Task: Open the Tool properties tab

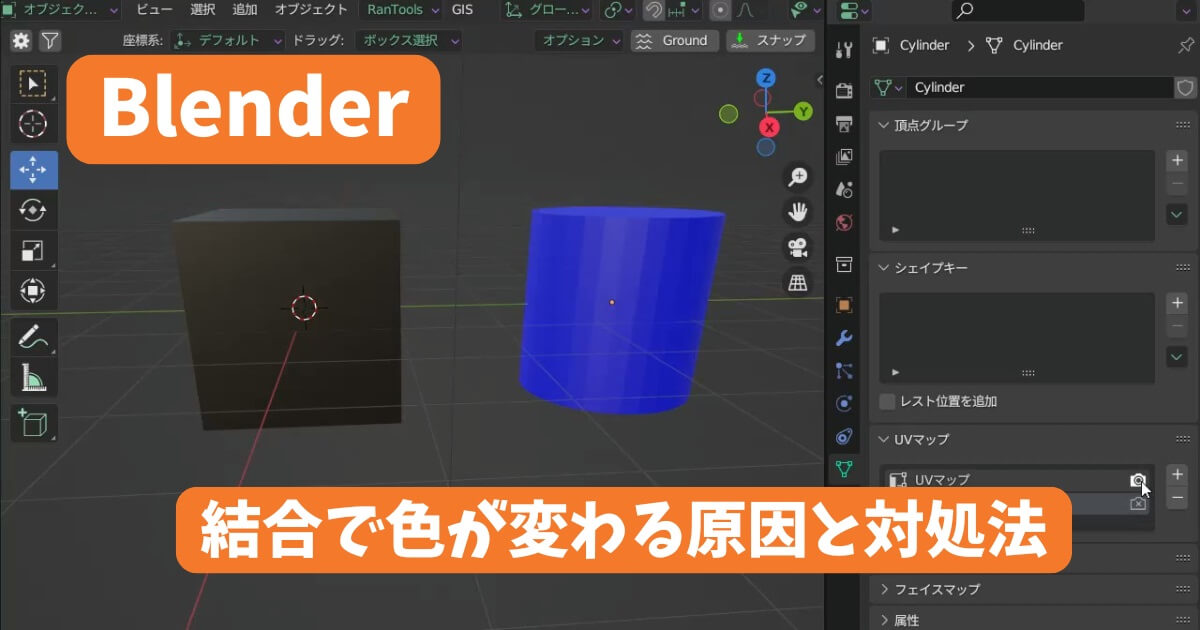Action: pos(844,50)
